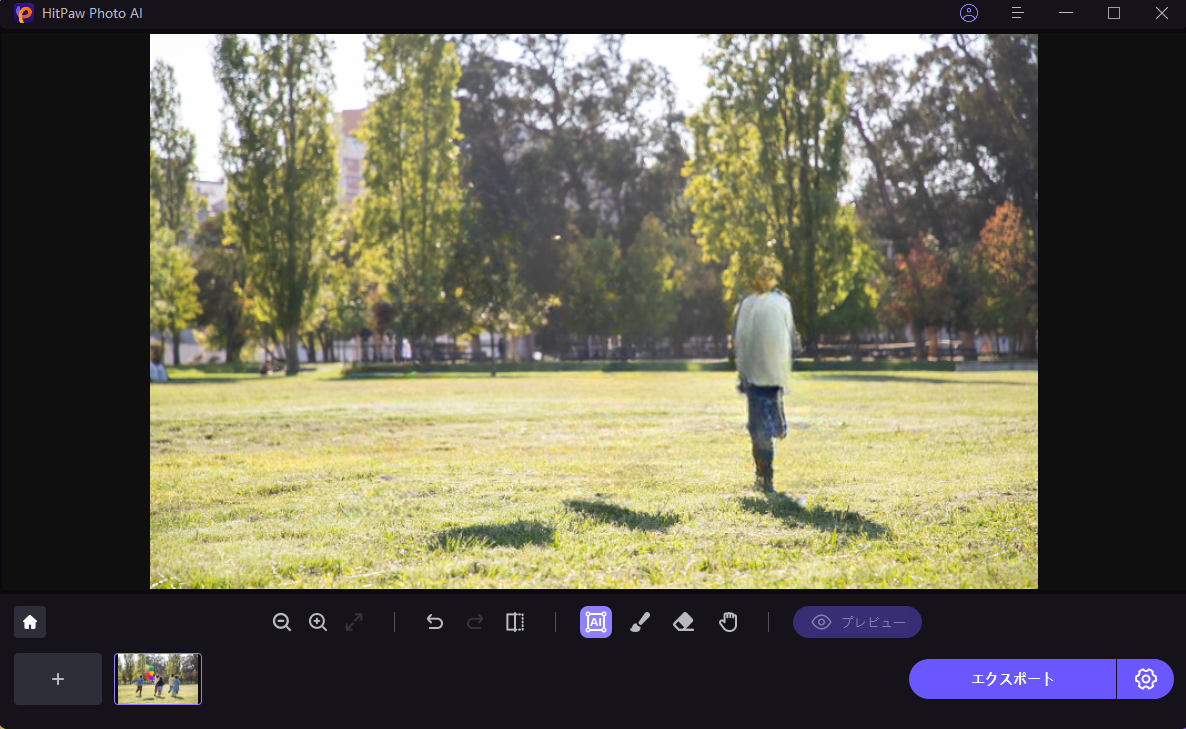Select the balloon photo thumbnail
This screenshot has height=729, width=1186.
pos(158,679)
